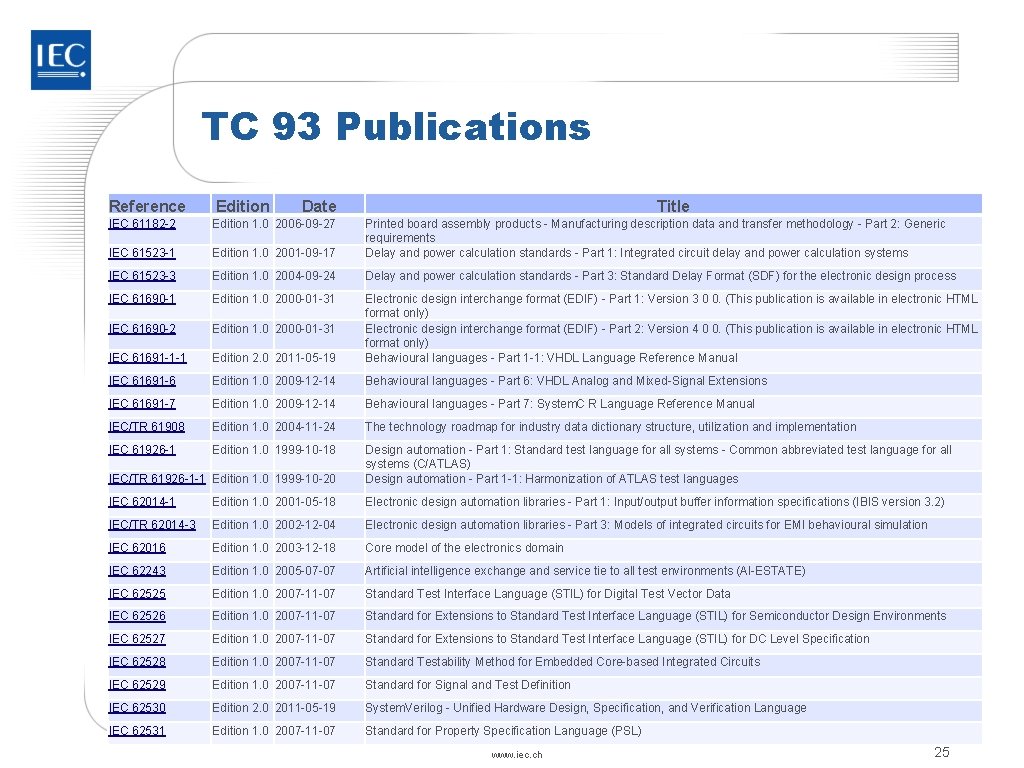The width and height of the screenshot is (1024, 768).
Task: Click date 2004-11-24
Action: (305, 427)
